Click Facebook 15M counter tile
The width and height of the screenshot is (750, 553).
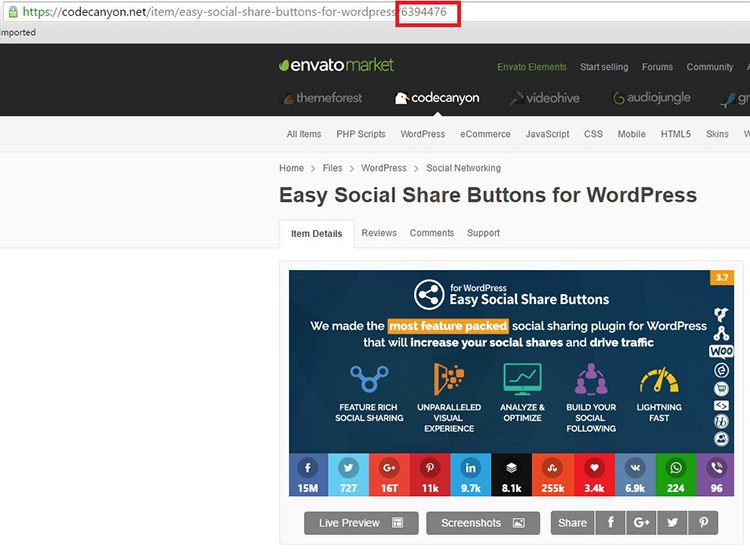click(308, 475)
